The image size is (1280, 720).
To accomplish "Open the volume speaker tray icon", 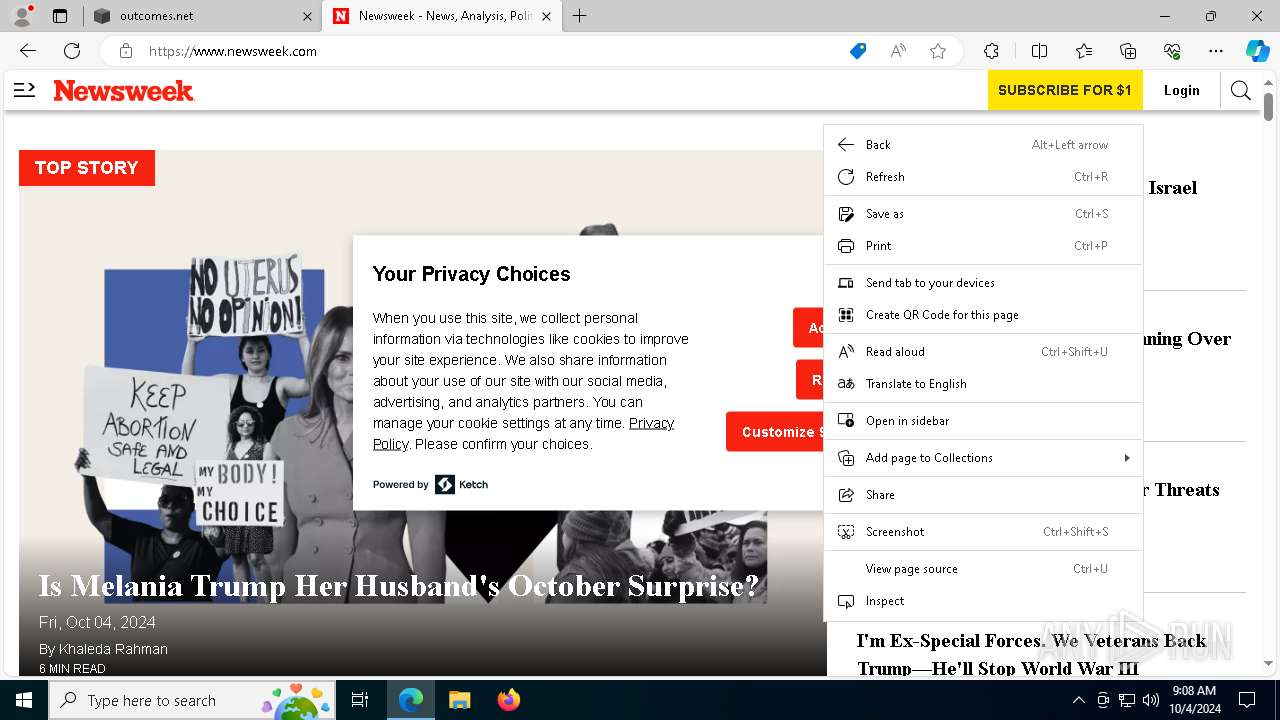I will (x=1150, y=700).
